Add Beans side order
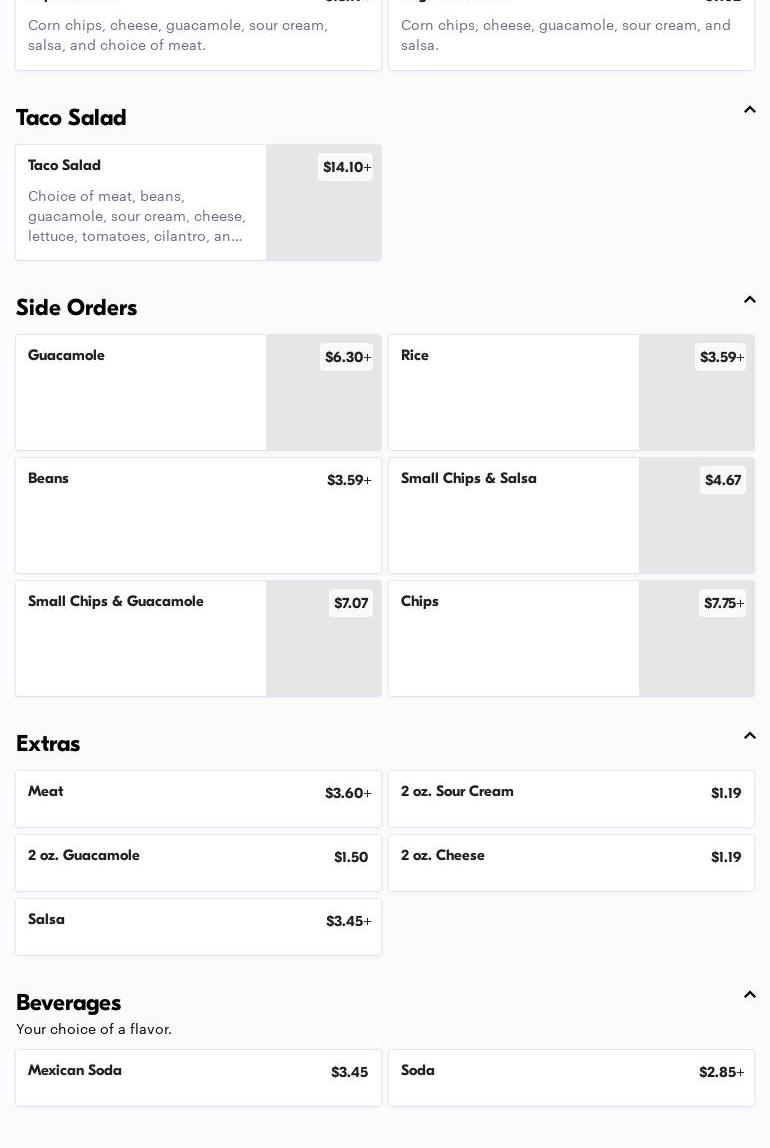Viewport: 770px width, 1148px height. (x=198, y=515)
